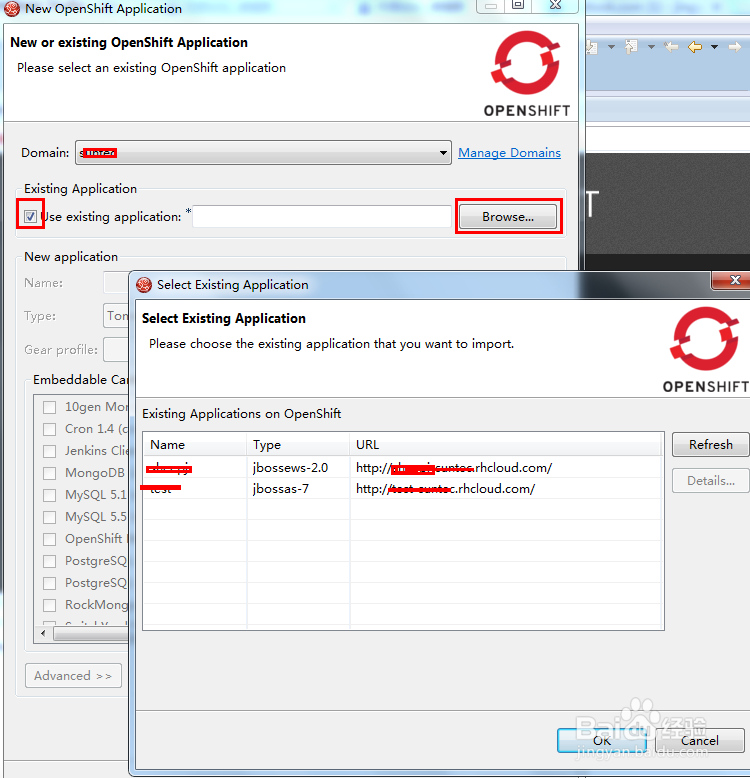Viewport: 750px width, 778px height.
Task: Toggle the MySQL 5.1 cartridge checkbox
Action: 50,495
